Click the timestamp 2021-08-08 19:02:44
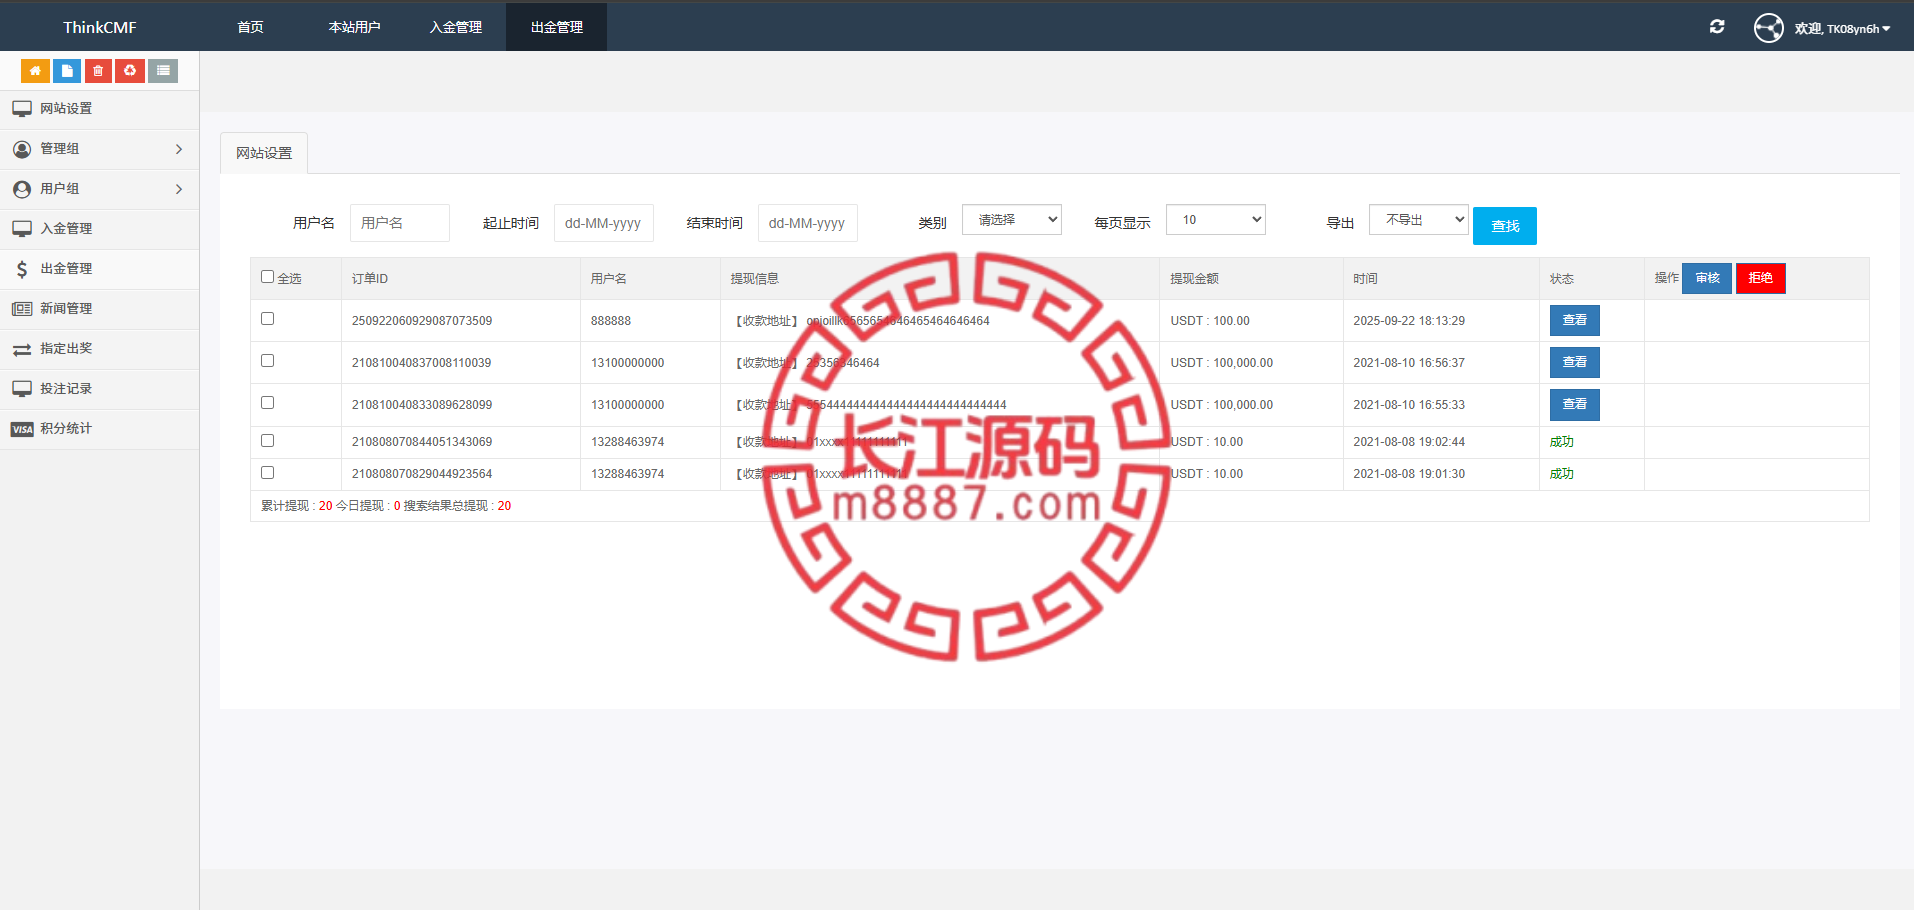1914x910 pixels. [x=1409, y=442]
